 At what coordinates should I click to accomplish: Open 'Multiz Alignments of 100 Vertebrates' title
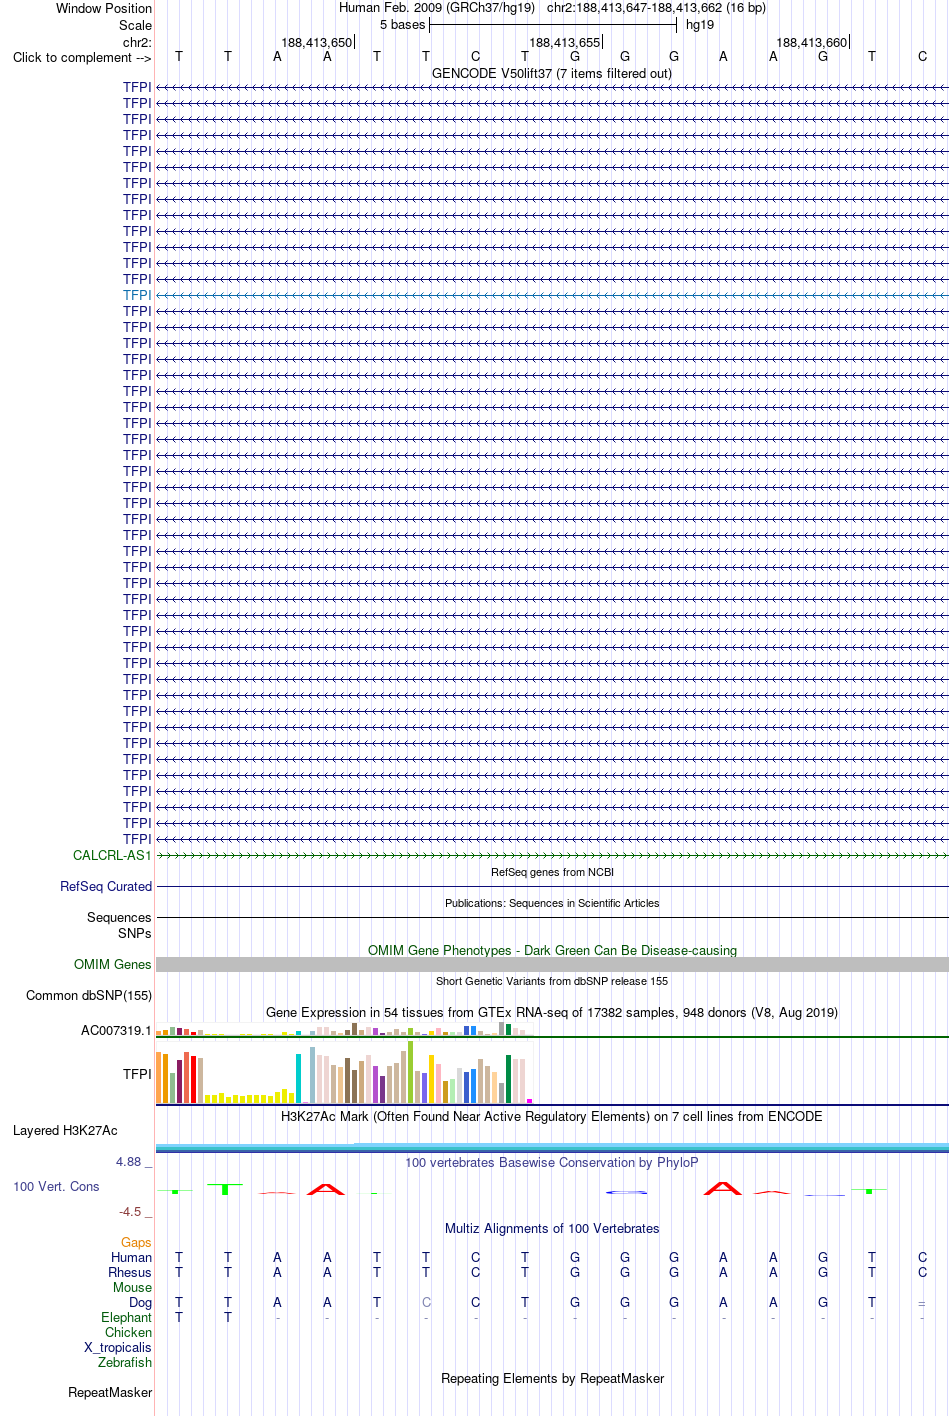552,1228
